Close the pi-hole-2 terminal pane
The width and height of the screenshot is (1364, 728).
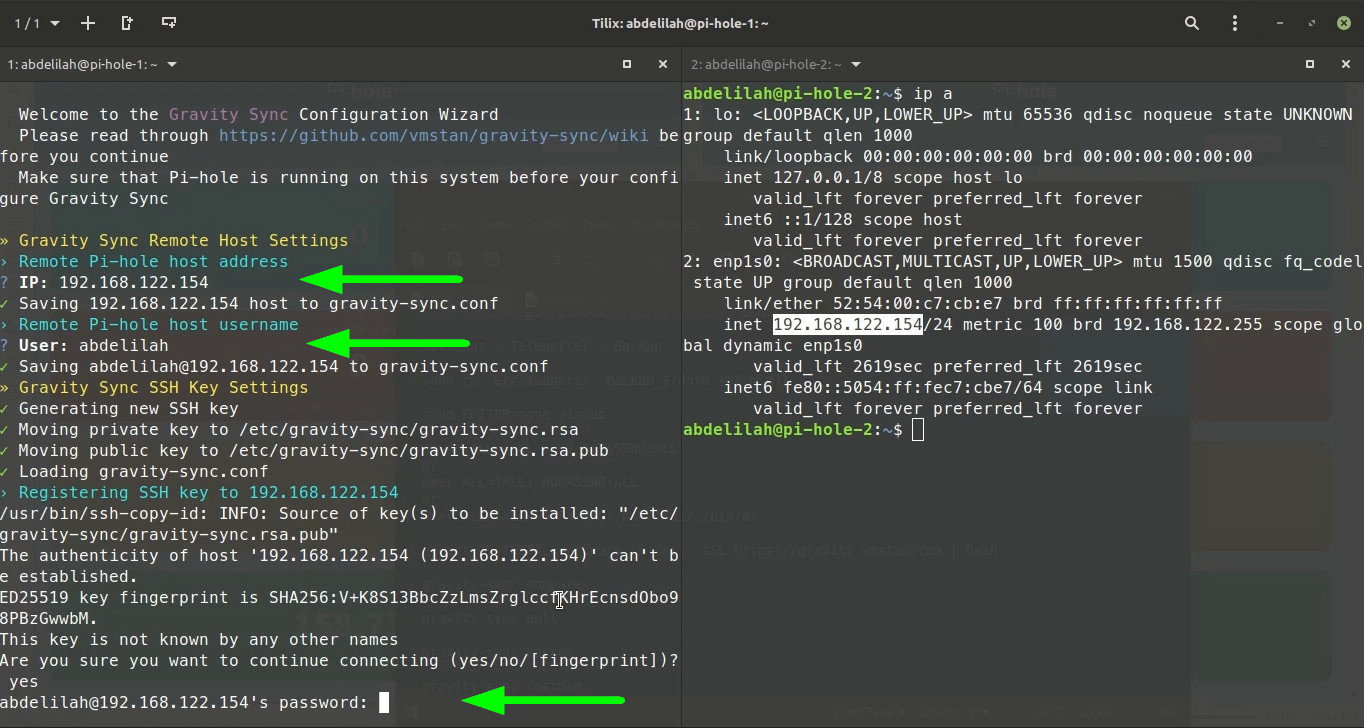(1345, 64)
